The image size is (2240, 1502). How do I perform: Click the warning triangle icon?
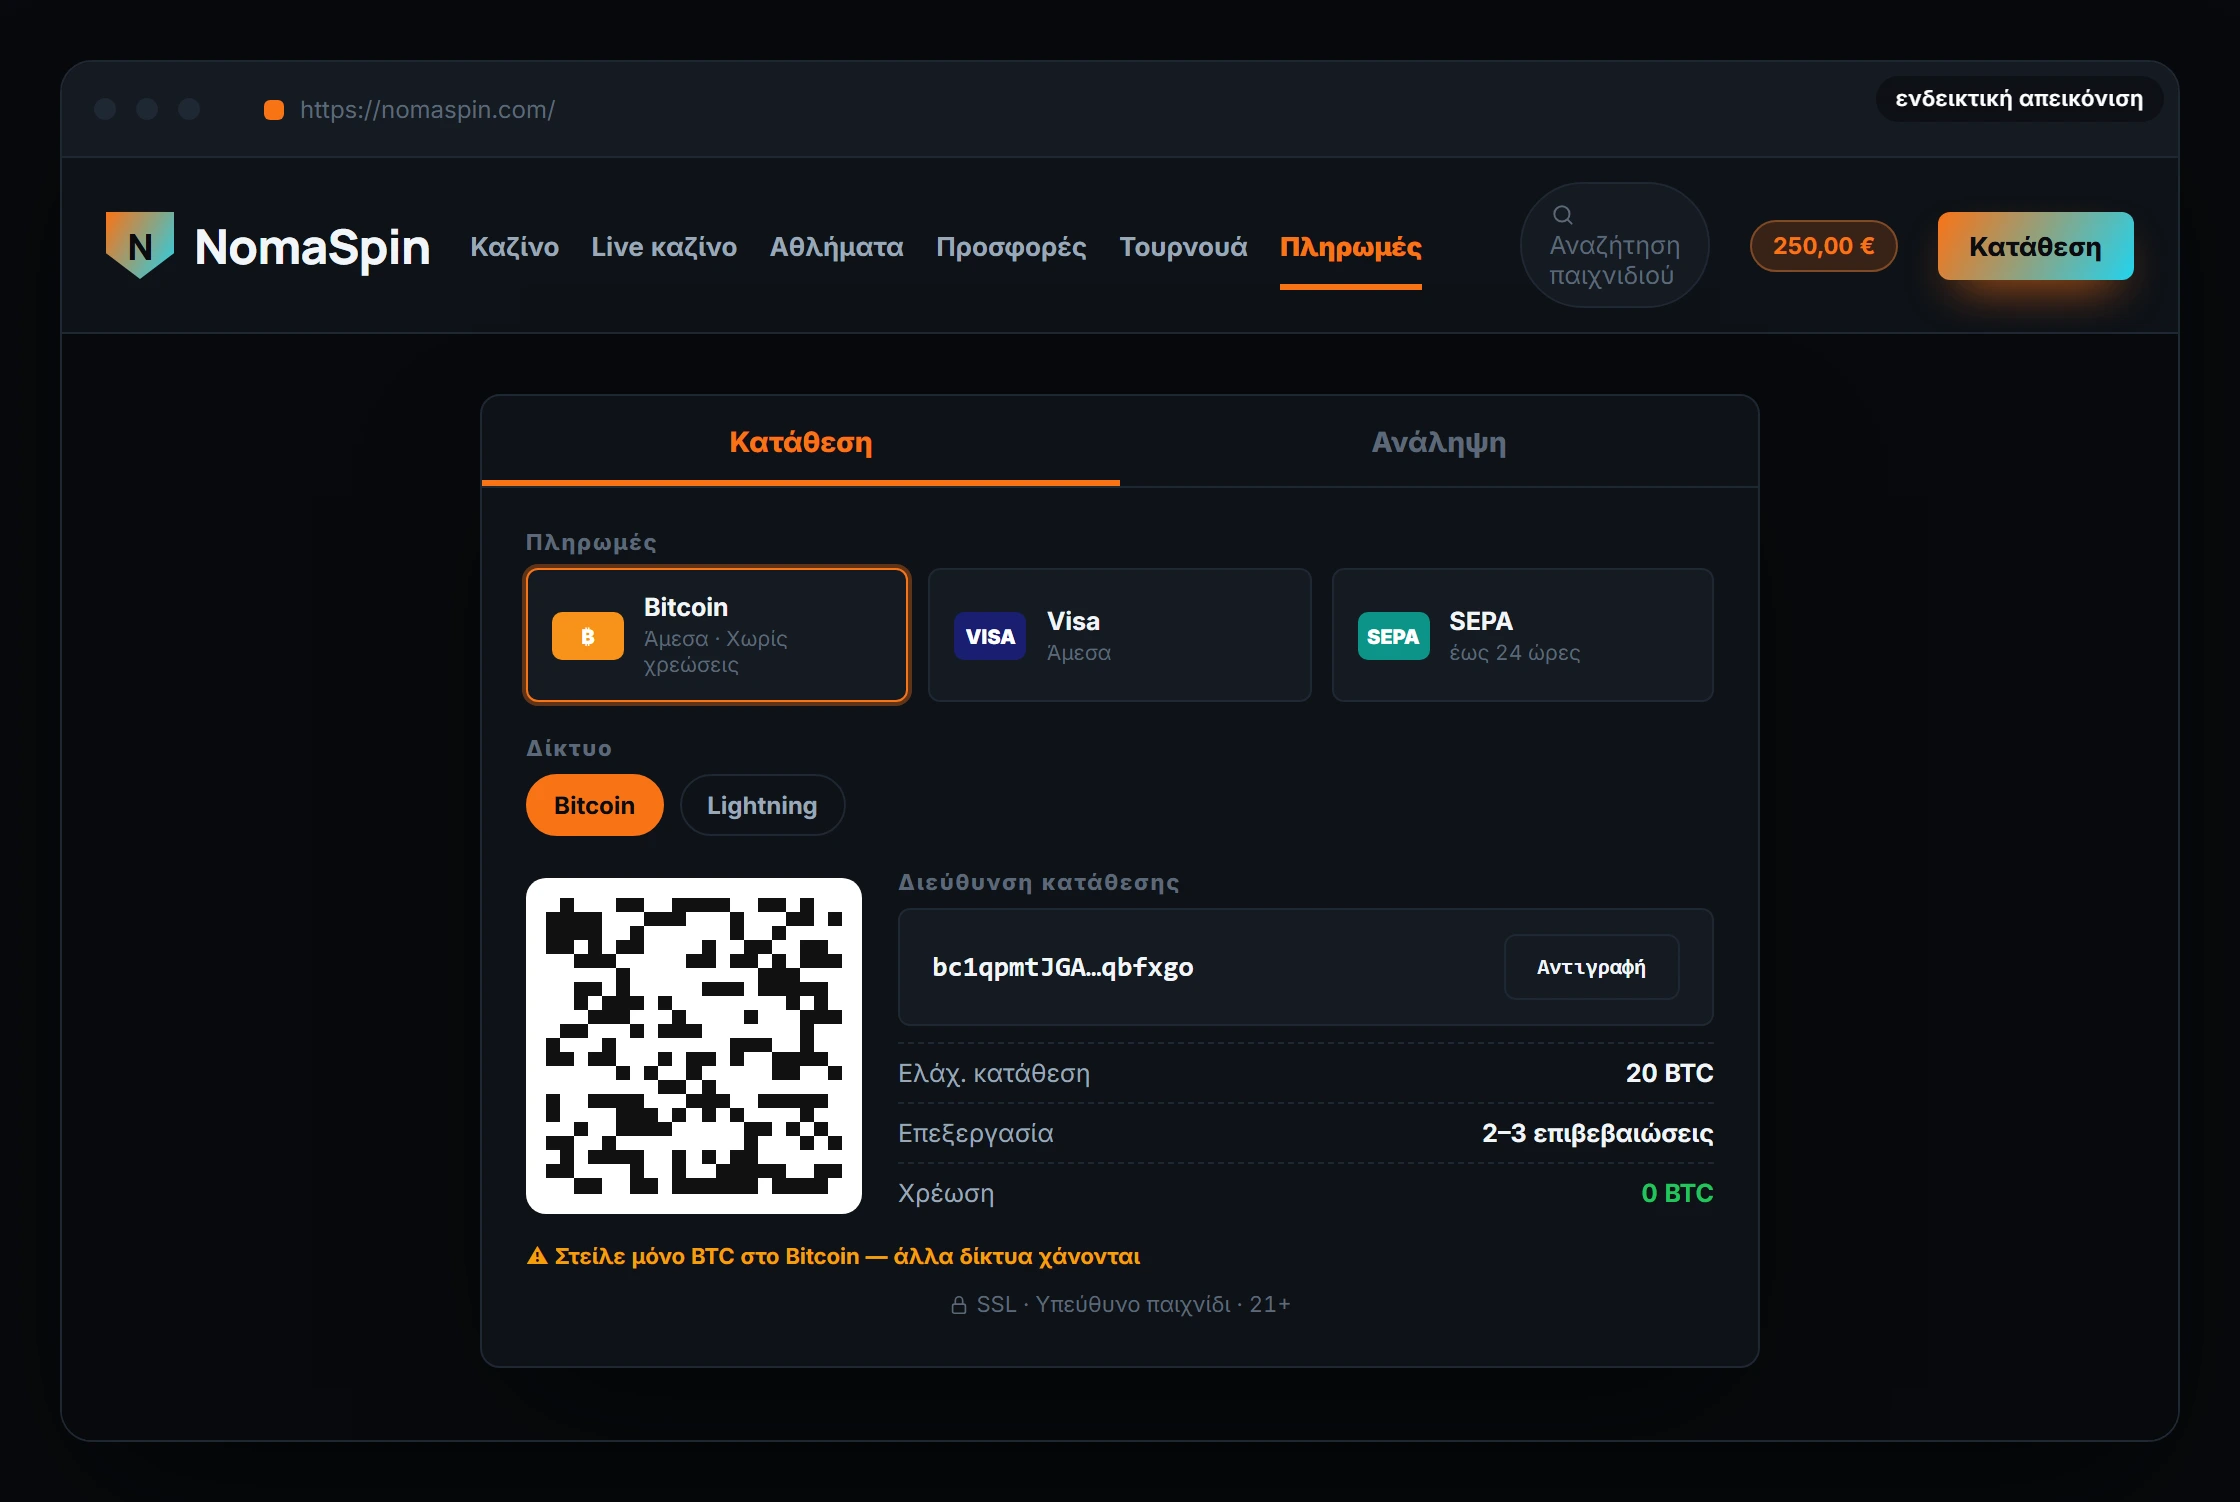point(537,1256)
